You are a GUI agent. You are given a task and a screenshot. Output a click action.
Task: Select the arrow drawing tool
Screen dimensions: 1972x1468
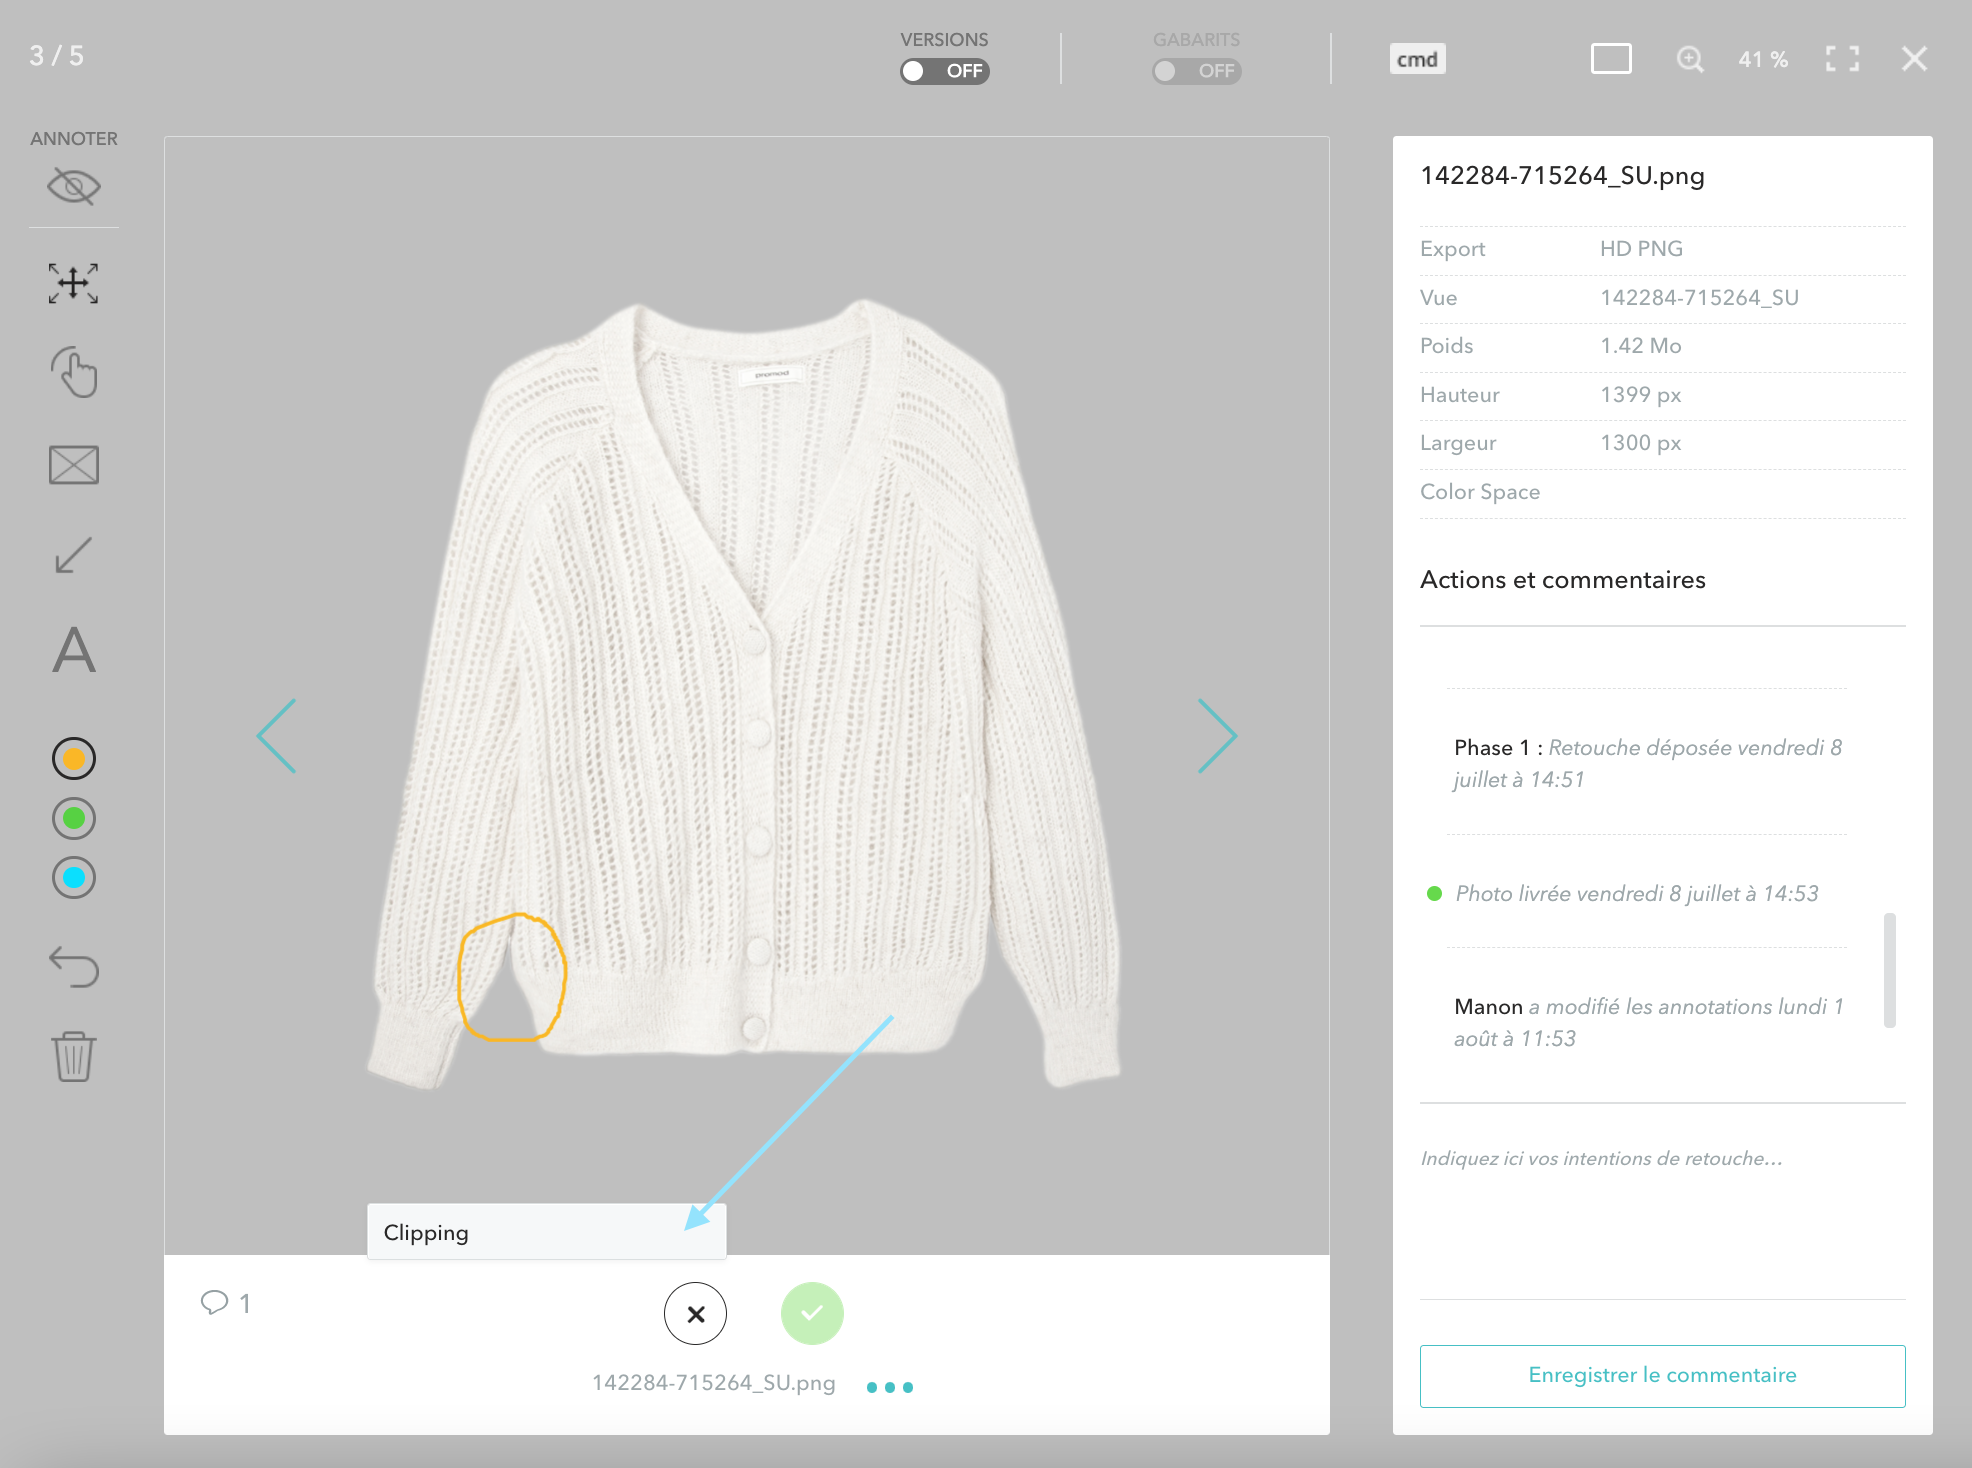pos(74,555)
